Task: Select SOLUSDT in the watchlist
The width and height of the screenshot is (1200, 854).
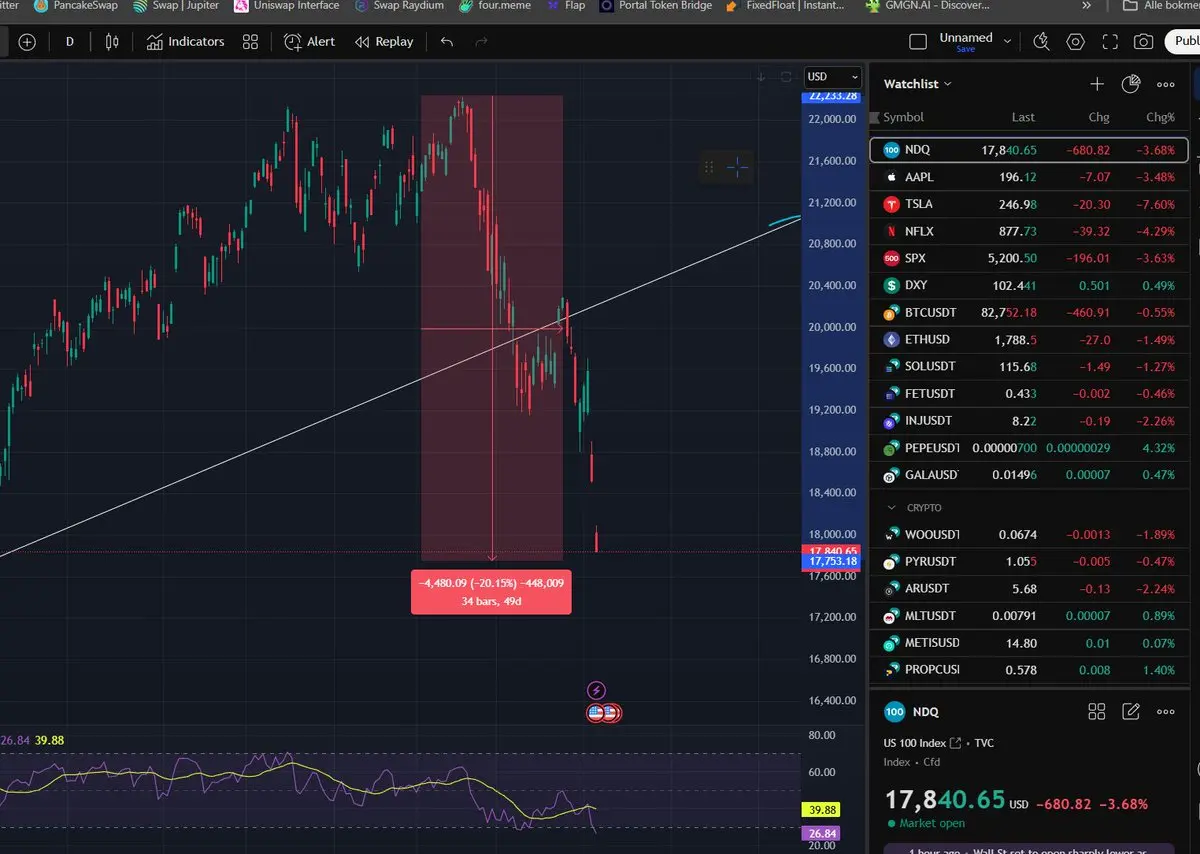Action: 1029,367
